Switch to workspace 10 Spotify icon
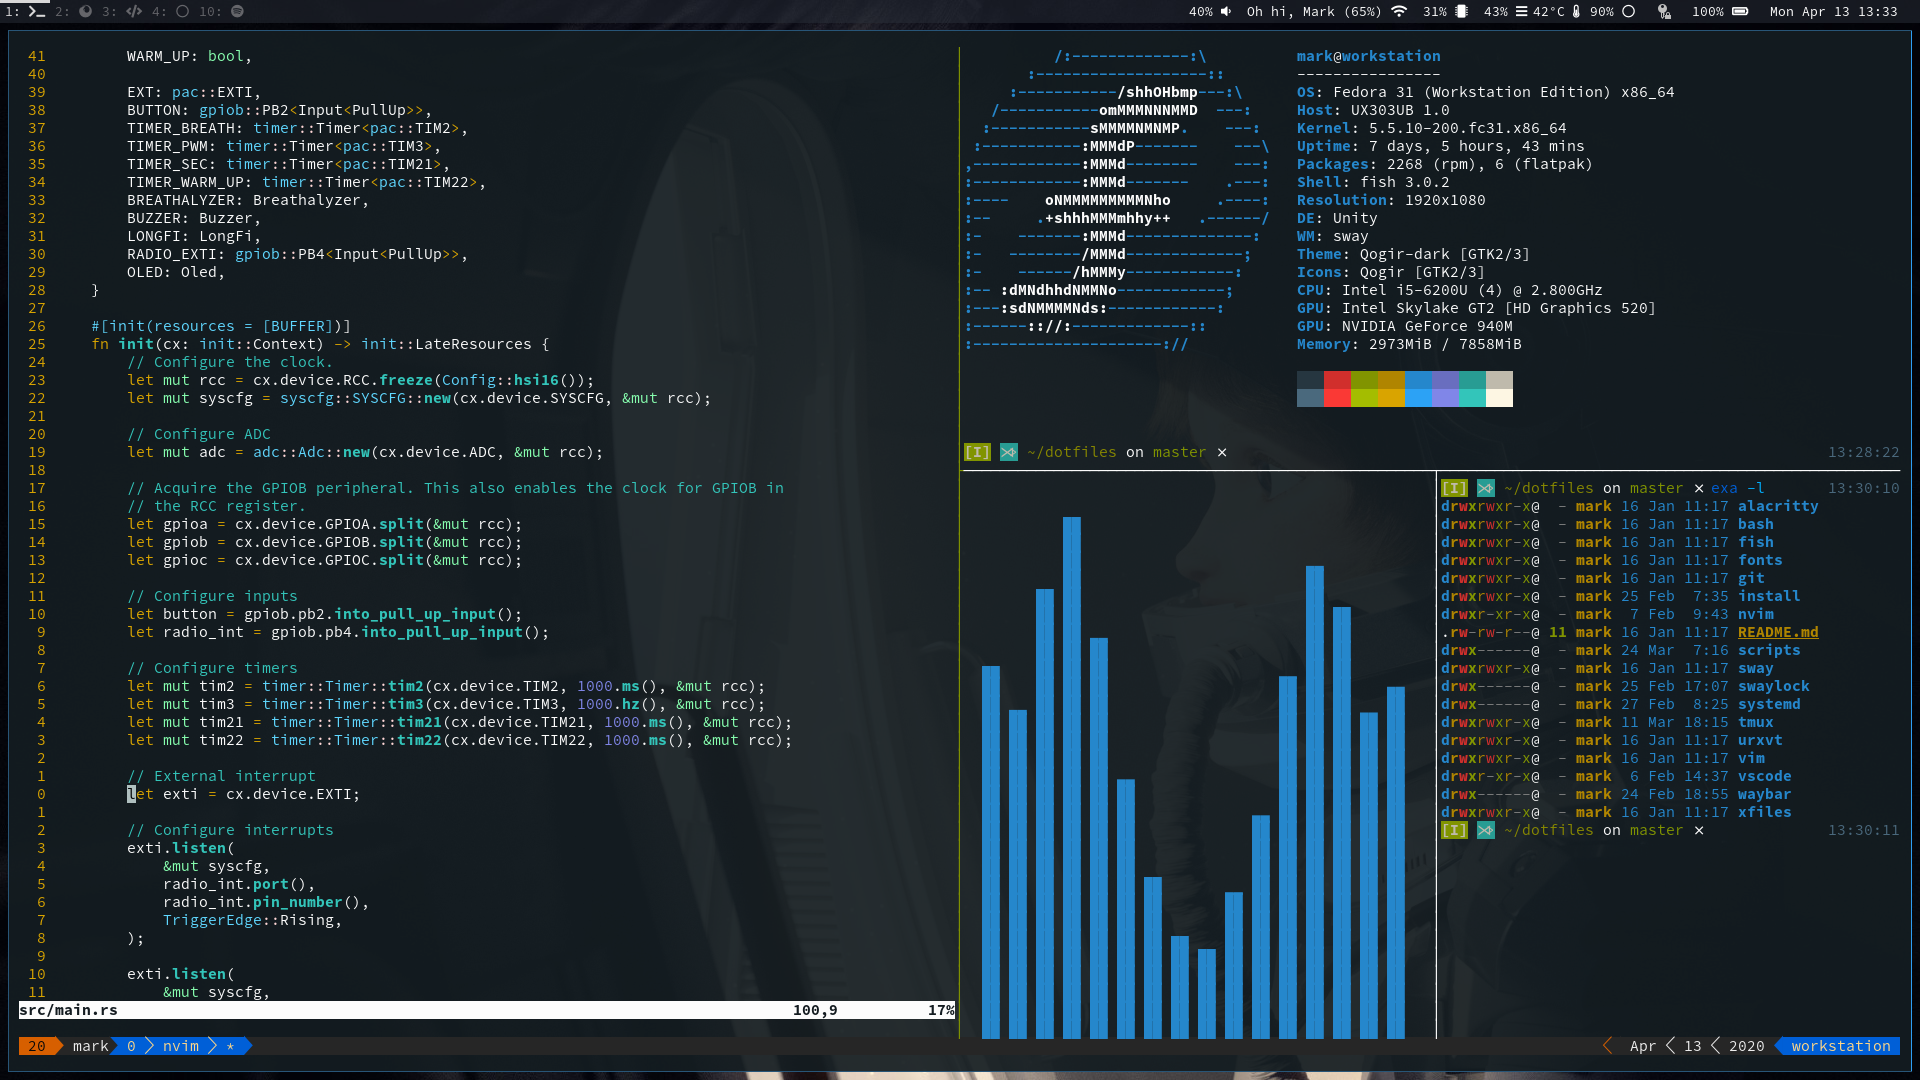 237,12
